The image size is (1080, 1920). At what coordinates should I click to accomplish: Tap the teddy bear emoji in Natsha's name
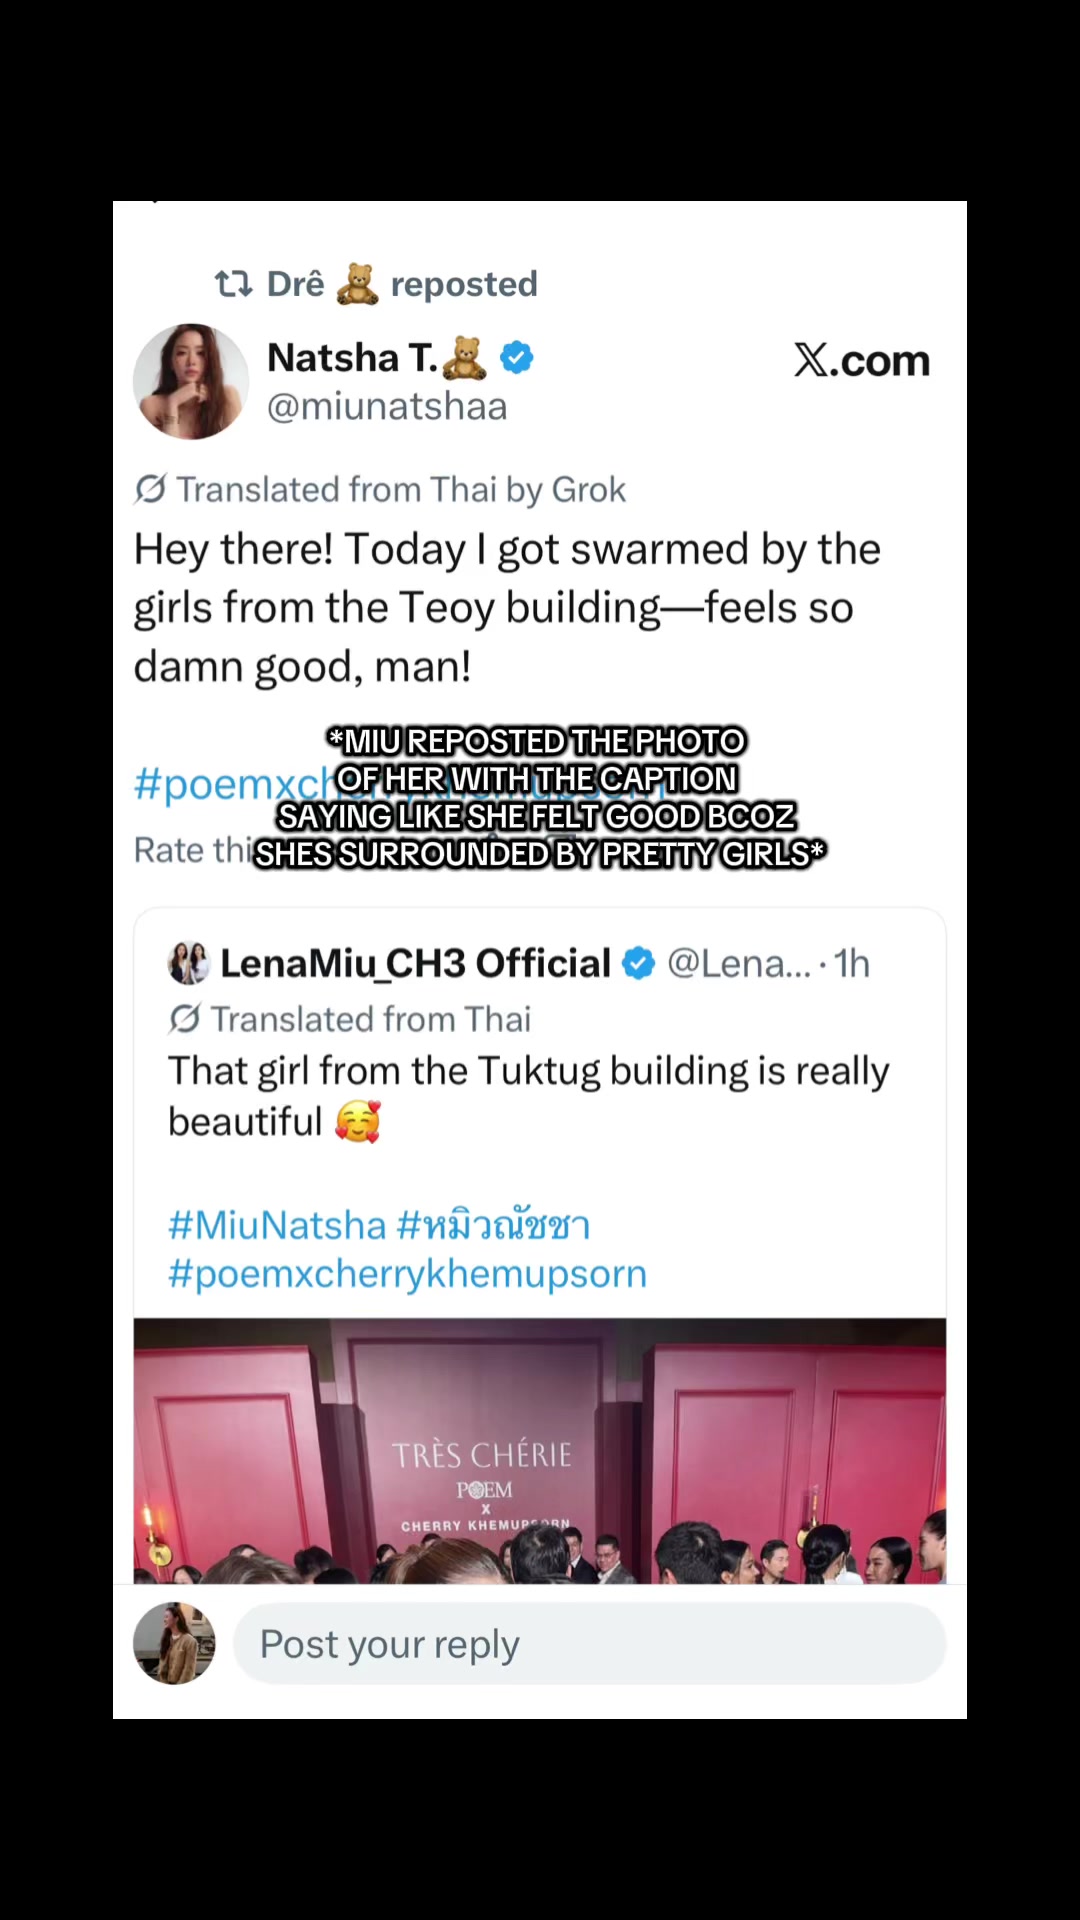coord(464,358)
